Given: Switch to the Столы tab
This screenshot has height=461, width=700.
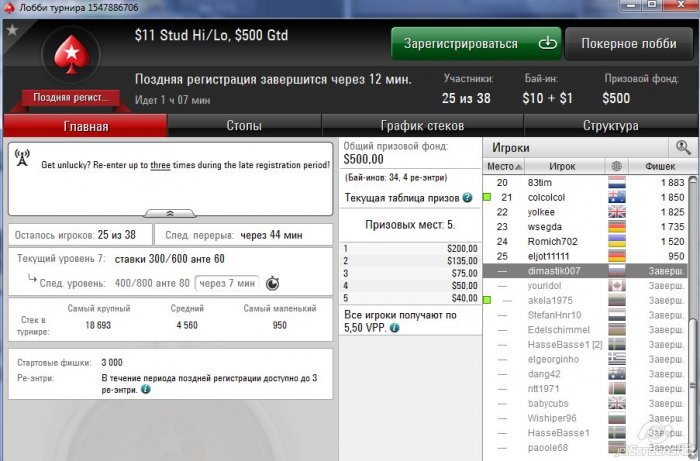Looking at the screenshot, I should (244, 125).
